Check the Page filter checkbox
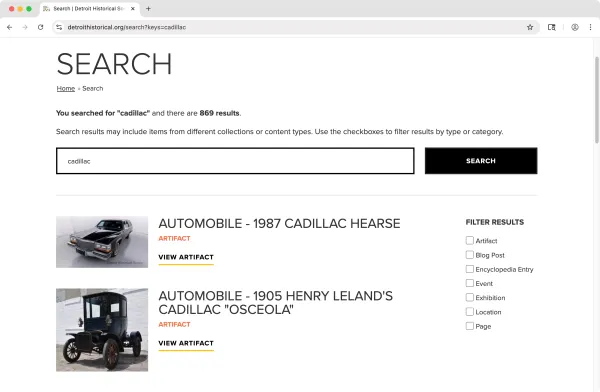 click(x=470, y=326)
